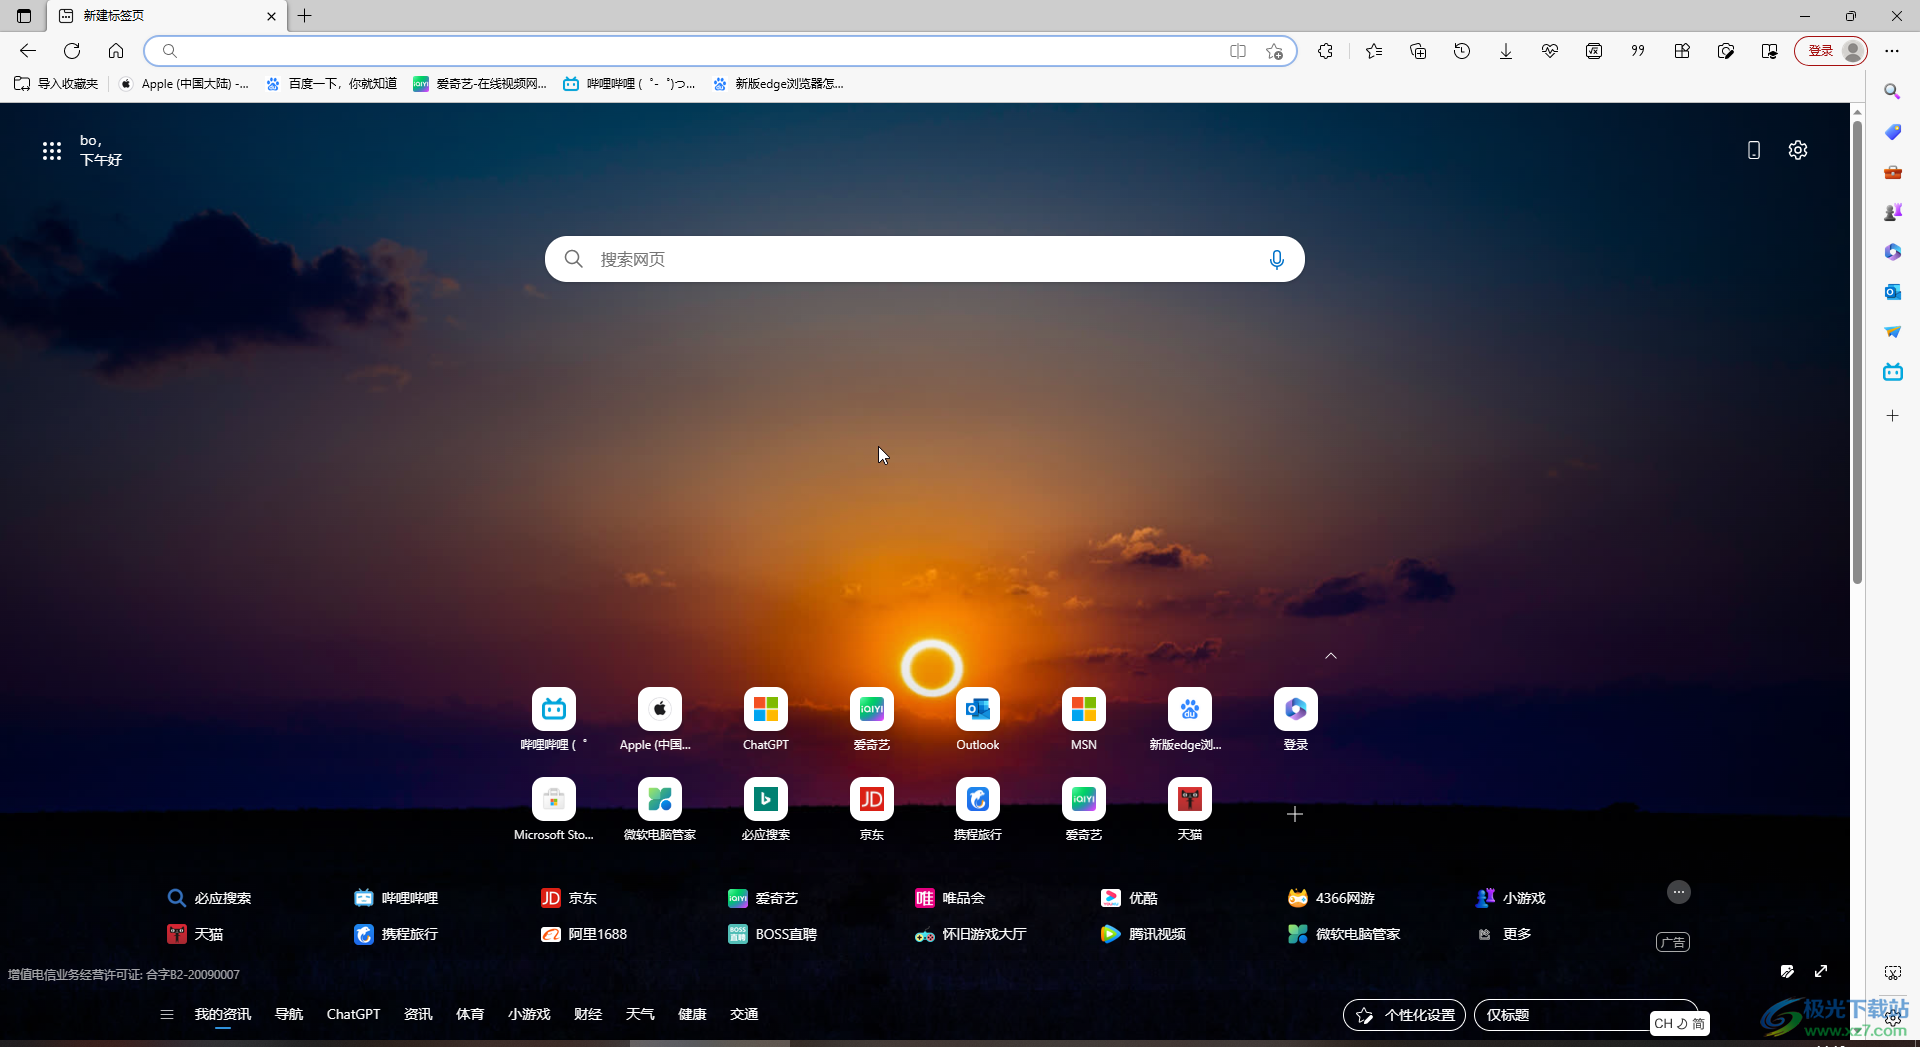The height and width of the screenshot is (1047, 1920).
Task: Open Outlook in the sidebar
Action: [1892, 292]
